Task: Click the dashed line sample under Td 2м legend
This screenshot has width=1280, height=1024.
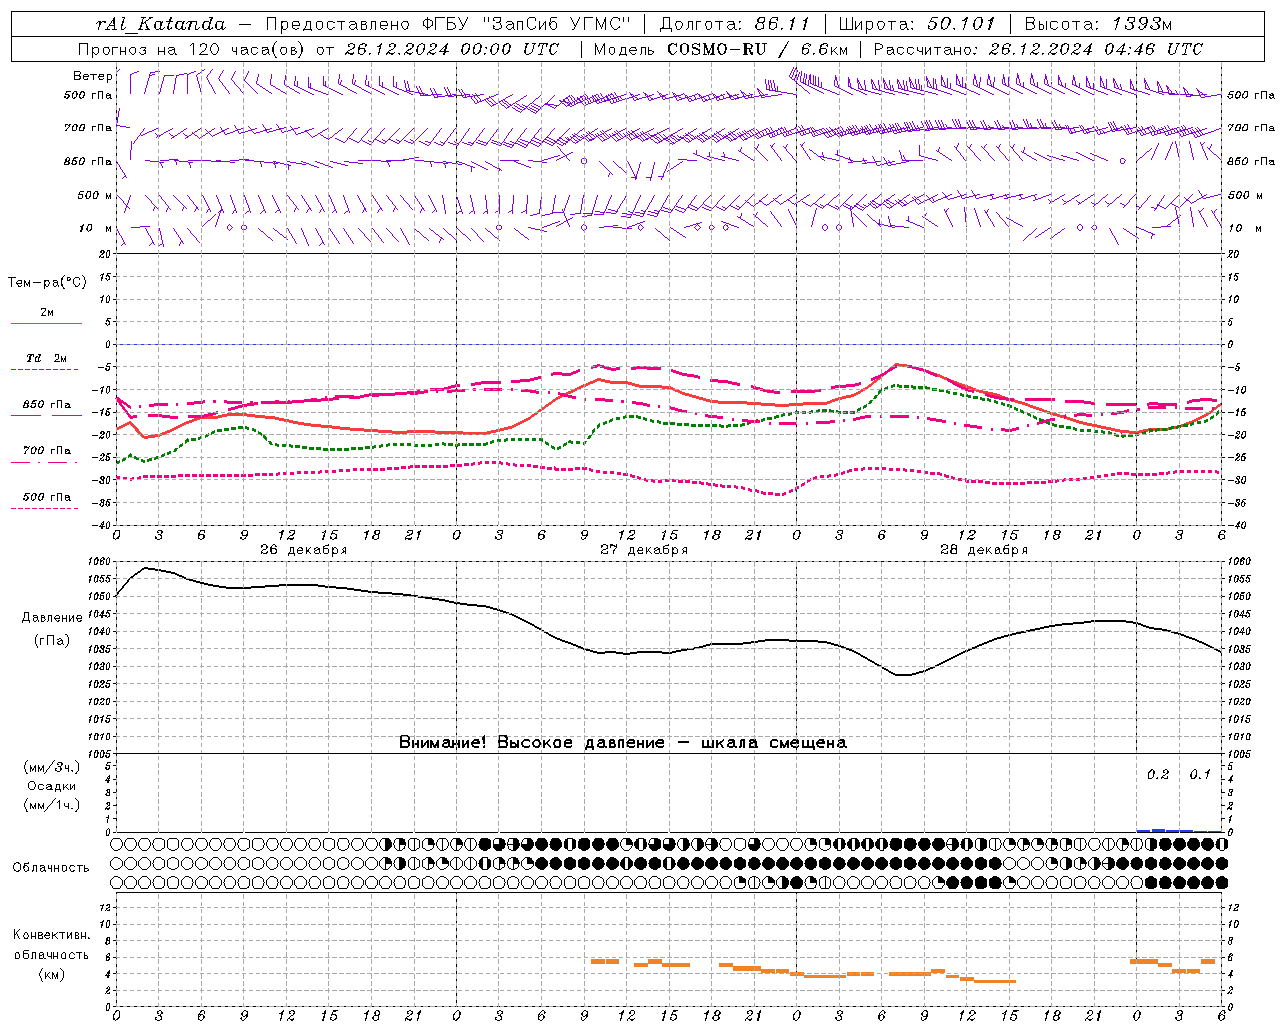Action: 44,370
